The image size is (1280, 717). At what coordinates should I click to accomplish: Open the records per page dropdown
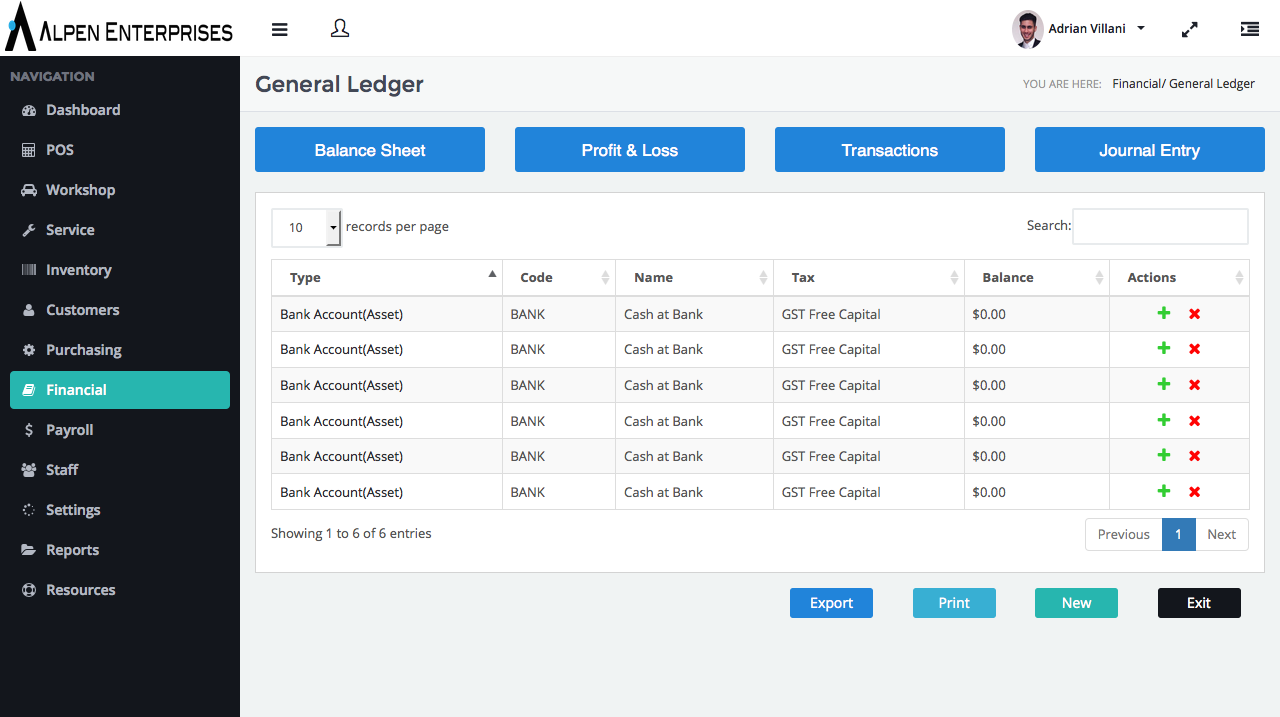tap(306, 227)
